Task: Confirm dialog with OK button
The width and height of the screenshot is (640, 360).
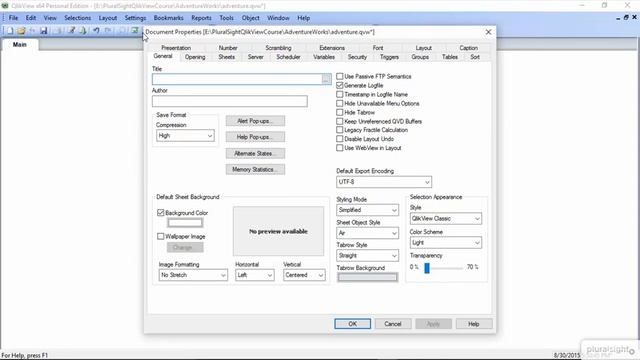Action: 353,324
